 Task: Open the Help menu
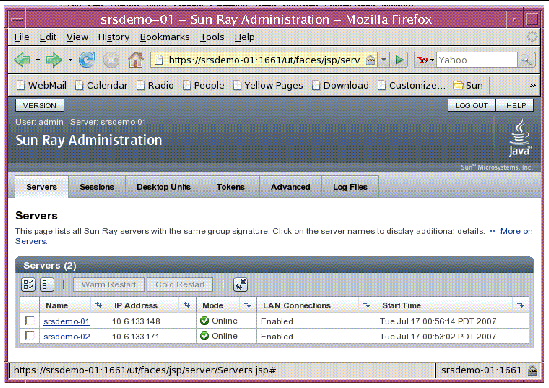(245, 37)
